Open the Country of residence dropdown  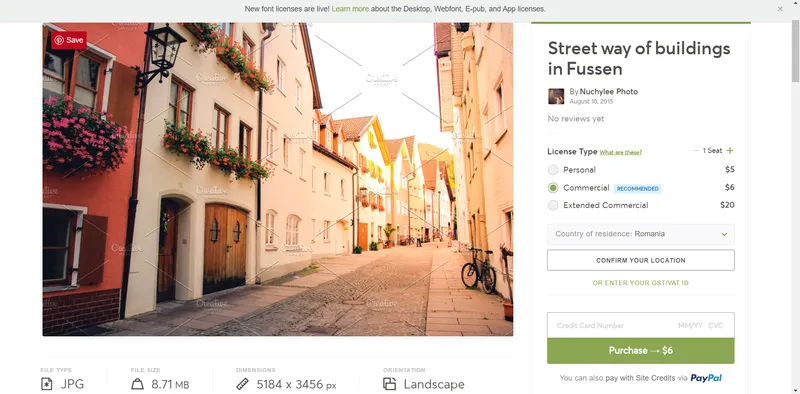[x=641, y=234]
